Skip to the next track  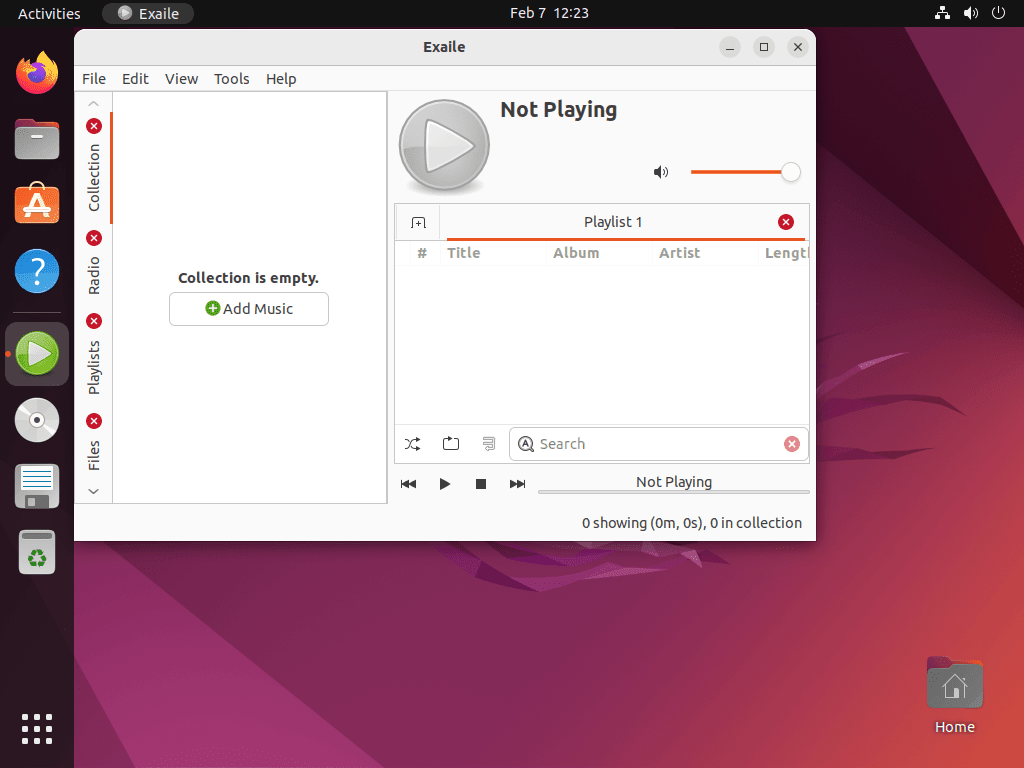point(517,483)
